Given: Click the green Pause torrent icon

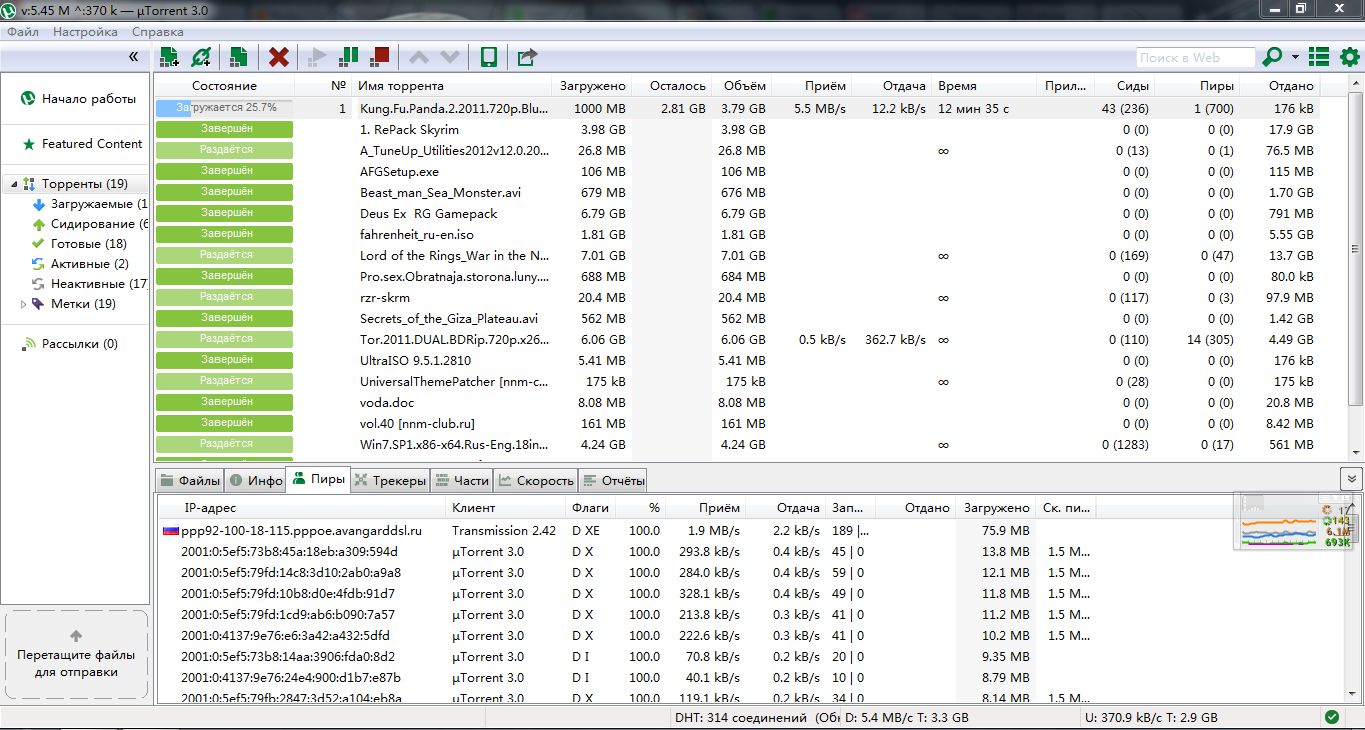Looking at the screenshot, I should click(348, 57).
